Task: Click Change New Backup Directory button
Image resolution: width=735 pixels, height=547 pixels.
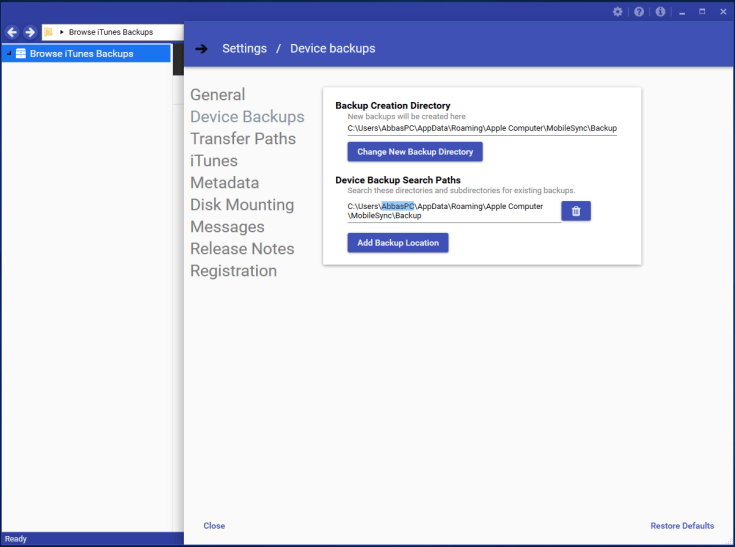Action: click(x=415, y=152)
